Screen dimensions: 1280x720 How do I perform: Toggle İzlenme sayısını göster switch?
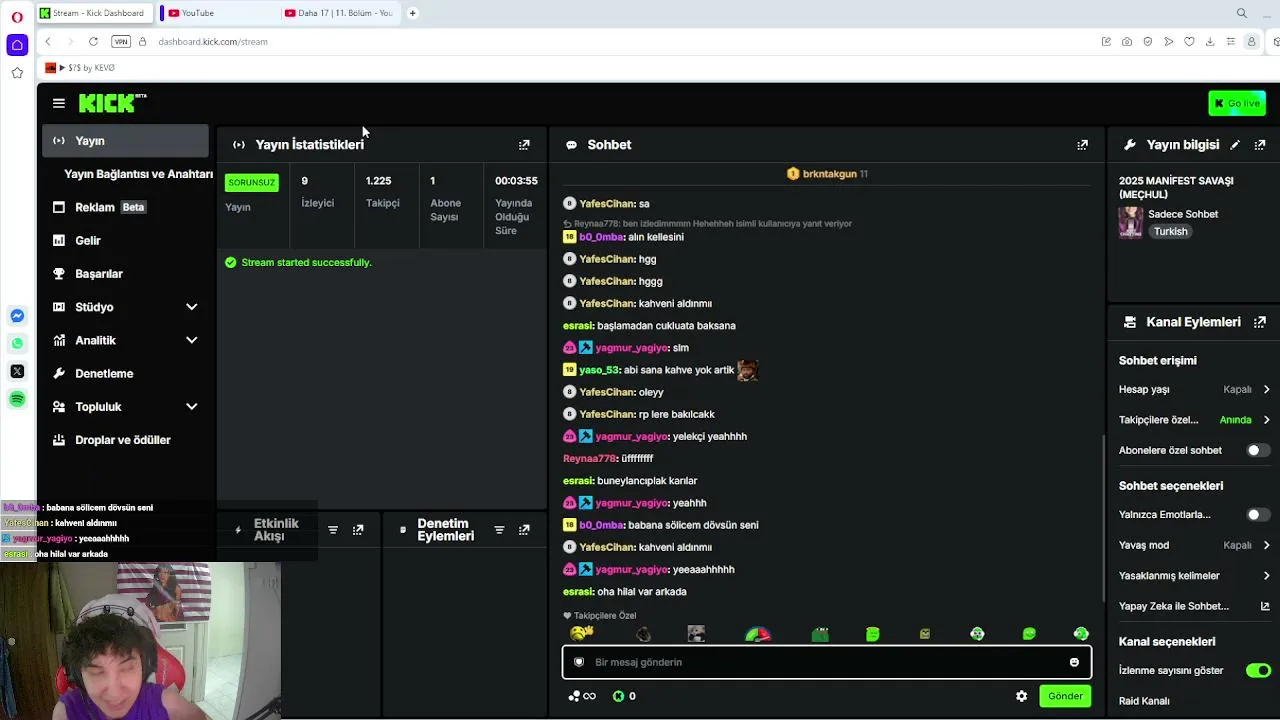1258,670
